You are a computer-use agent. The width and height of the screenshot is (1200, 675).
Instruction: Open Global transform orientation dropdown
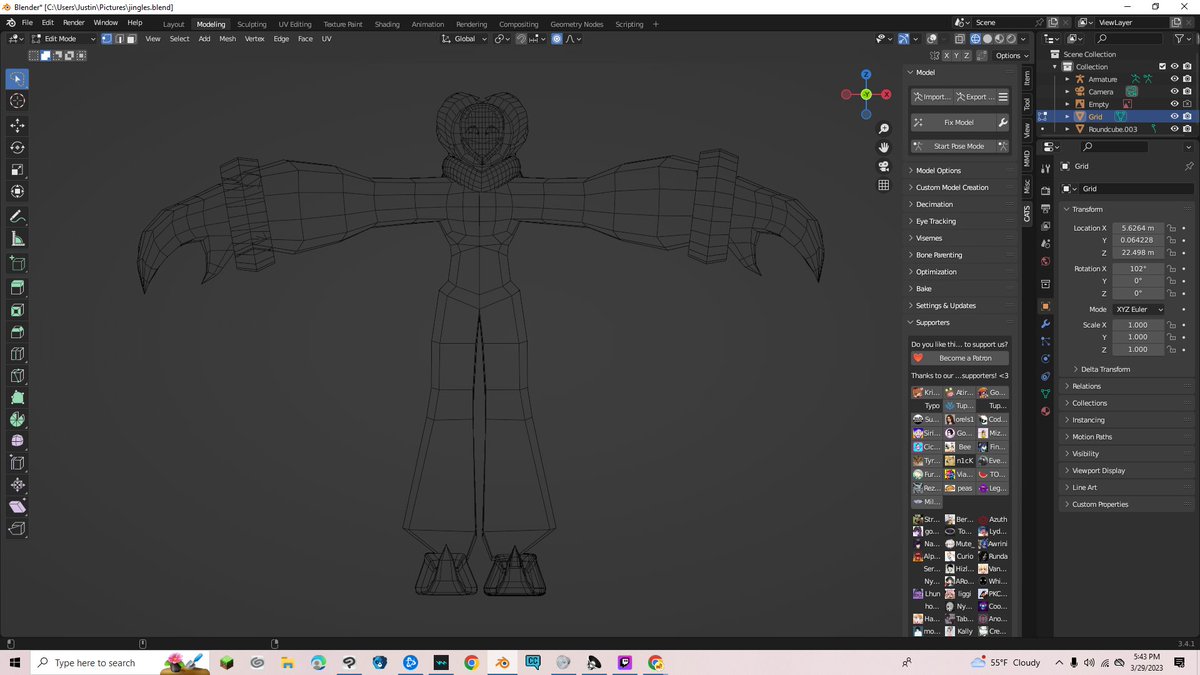pos(465,39)
